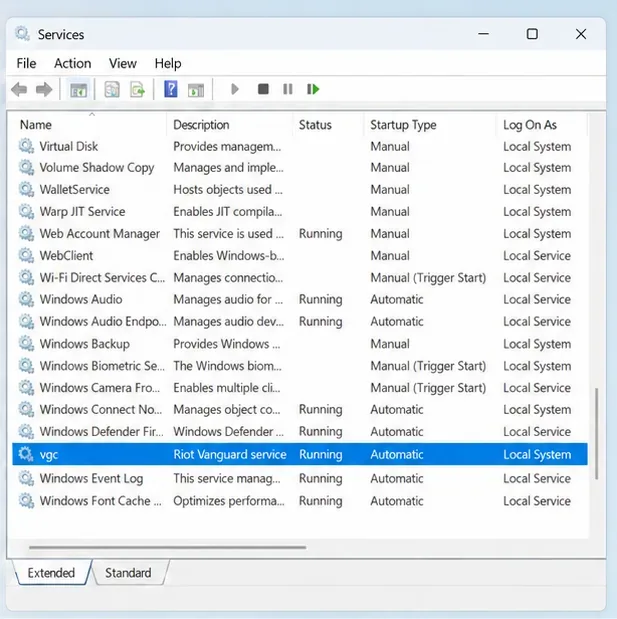Click gear icon beside Virtual Disk
The width and height of the screenshot is (617, 619).
[26, 146]
